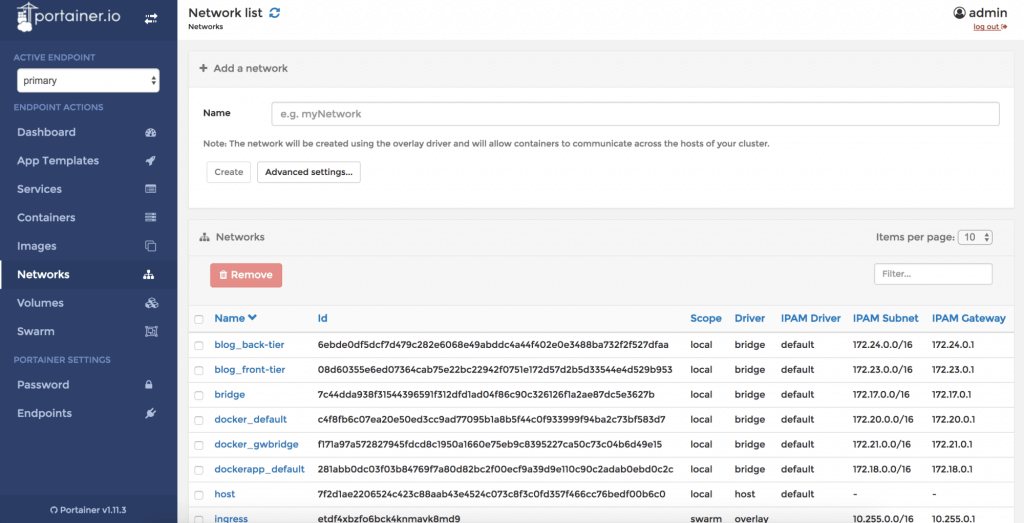
Task: Check the bridge network checkbox
Action: coord(199,395)
